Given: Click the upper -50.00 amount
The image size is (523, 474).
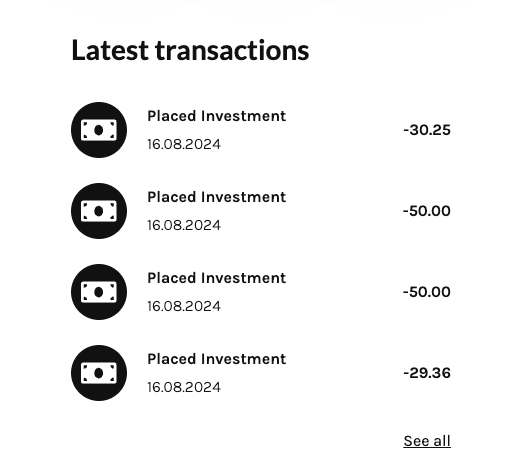Looking at the screenshot, I should pos(427,211).
